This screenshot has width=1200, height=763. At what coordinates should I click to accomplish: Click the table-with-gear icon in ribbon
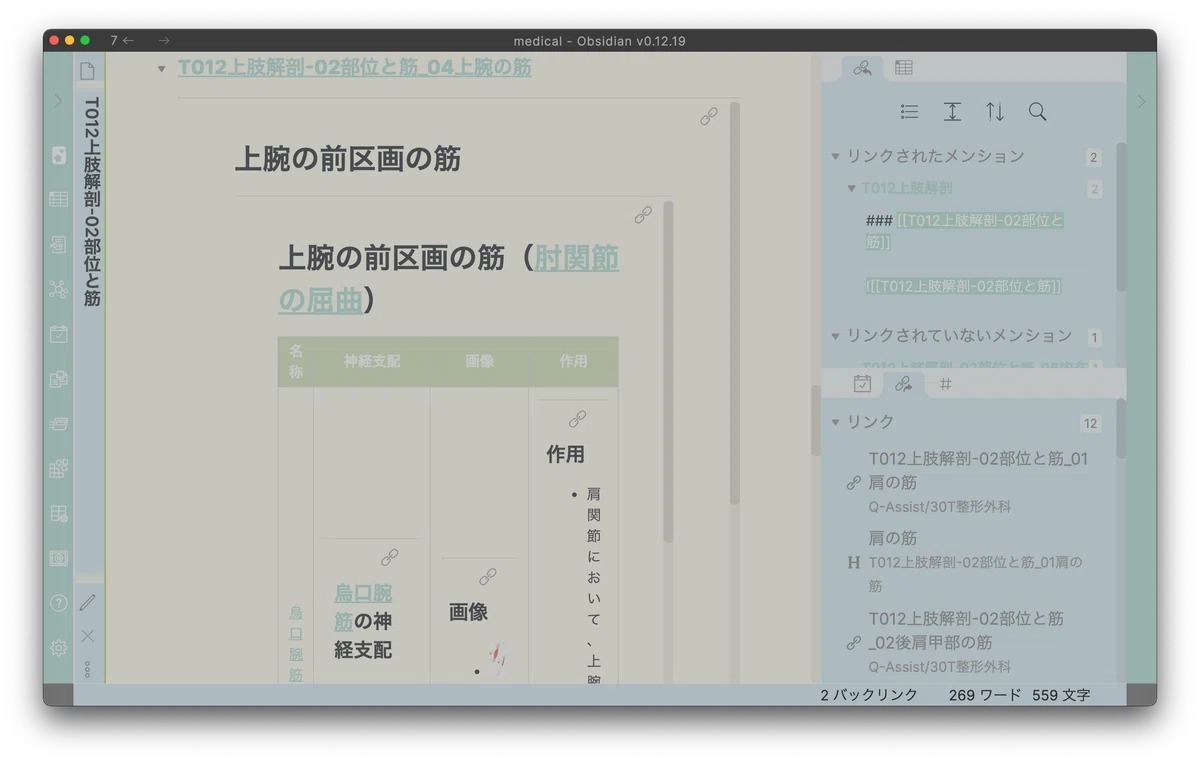(58, 514)
